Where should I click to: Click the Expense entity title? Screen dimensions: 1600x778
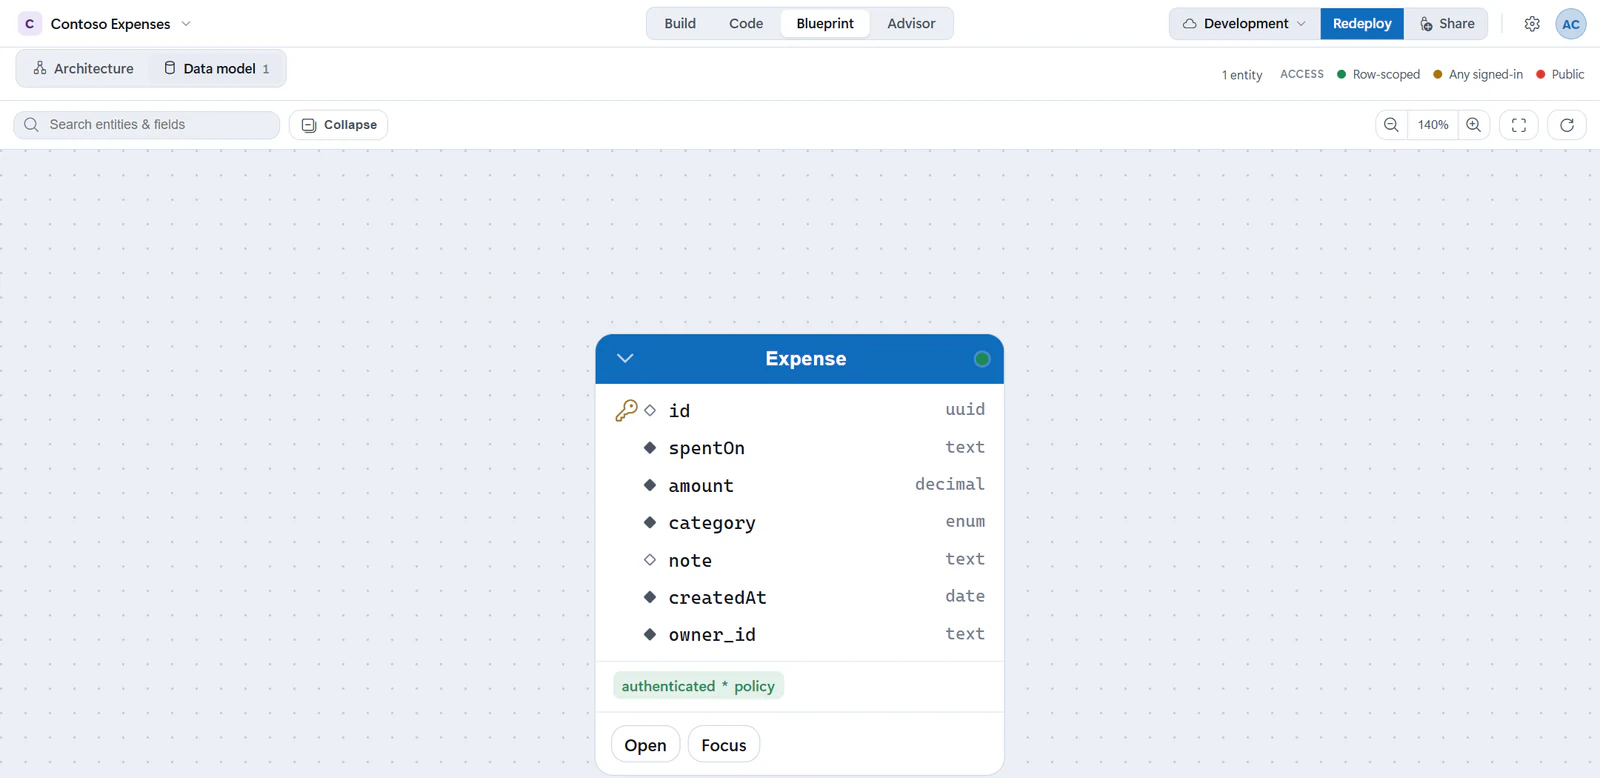(806, 359)
